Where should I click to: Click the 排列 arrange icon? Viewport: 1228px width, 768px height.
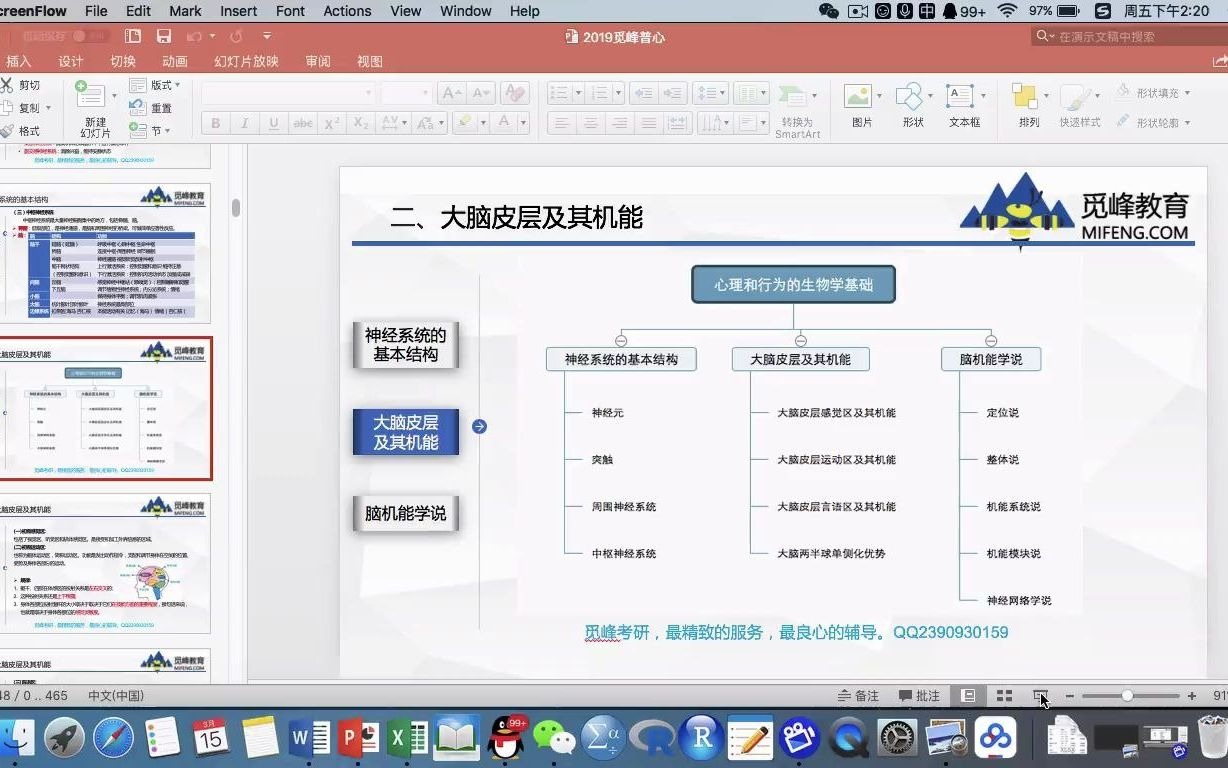coord(1027,105)
